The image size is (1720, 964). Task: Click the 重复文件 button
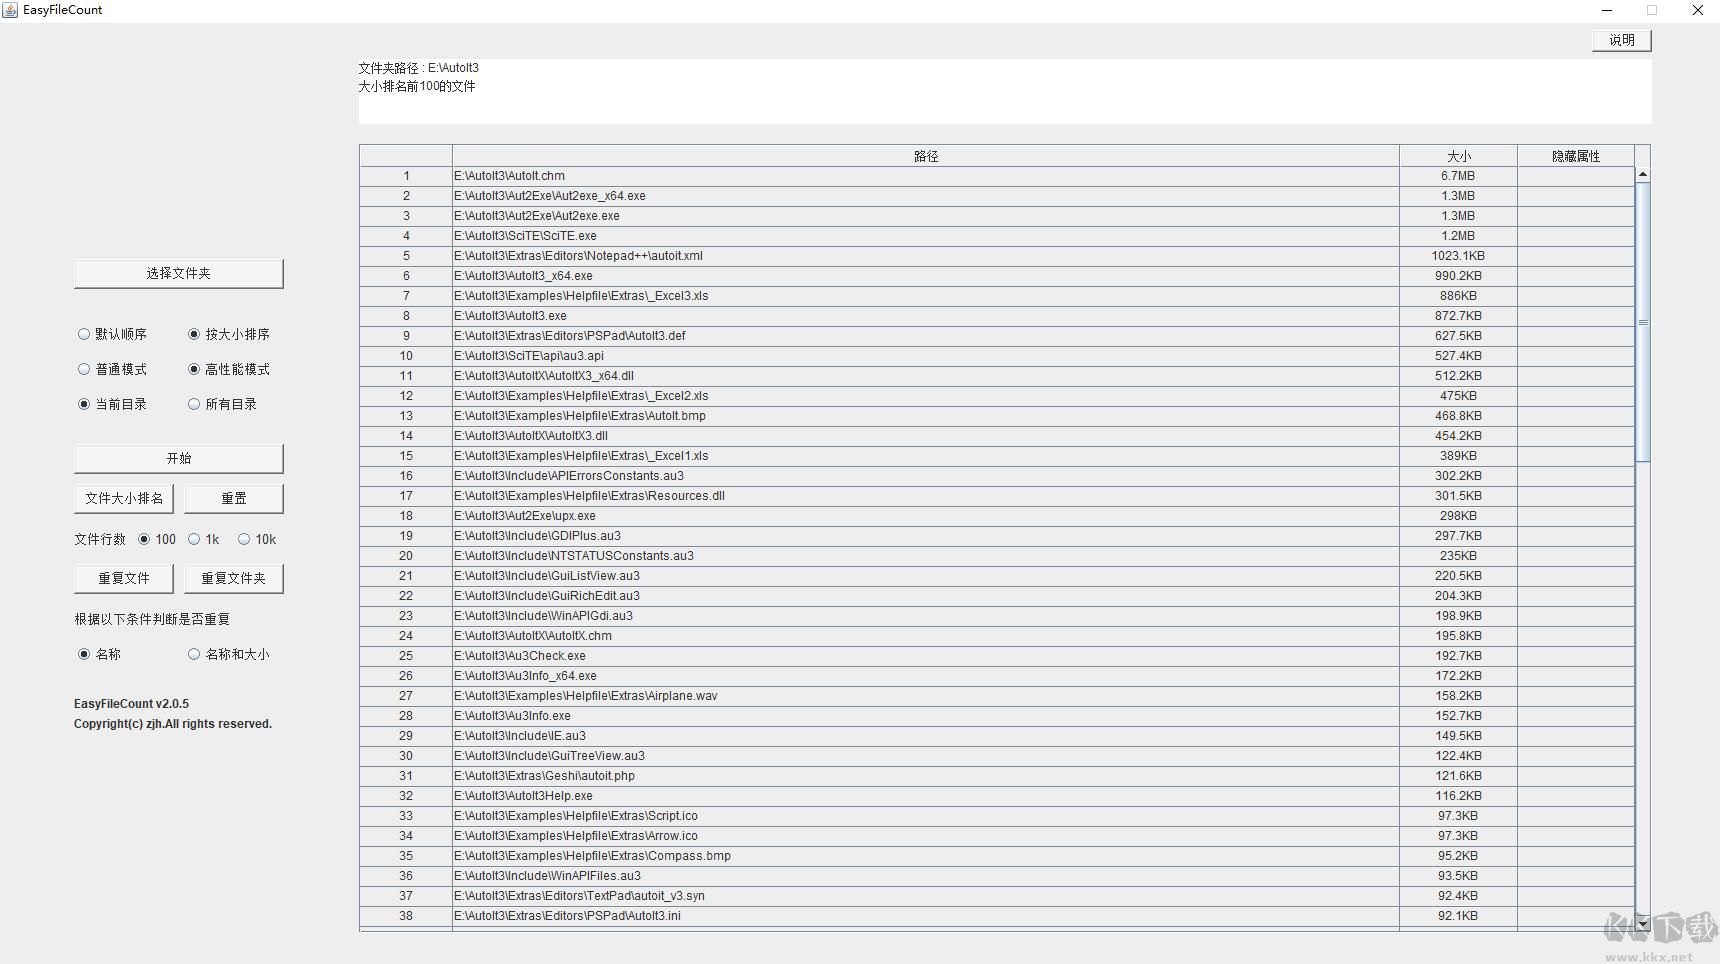[124, 579]
